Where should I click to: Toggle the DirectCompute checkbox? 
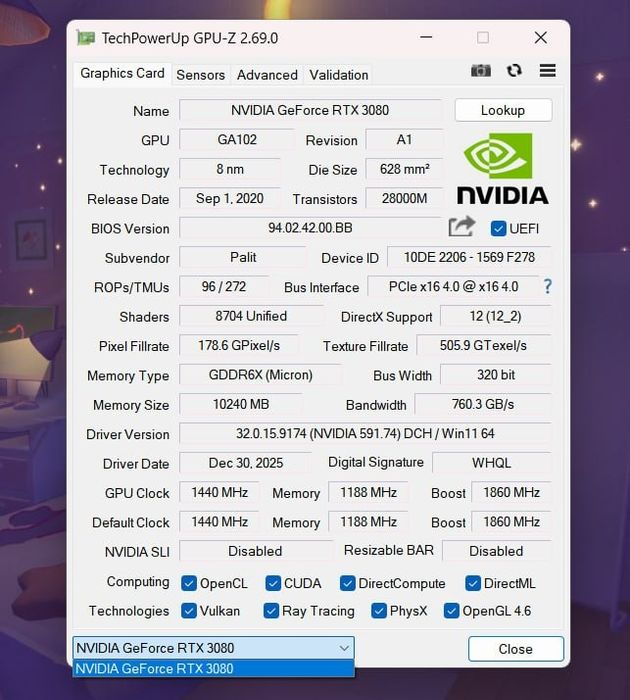[x=347, y=583]
